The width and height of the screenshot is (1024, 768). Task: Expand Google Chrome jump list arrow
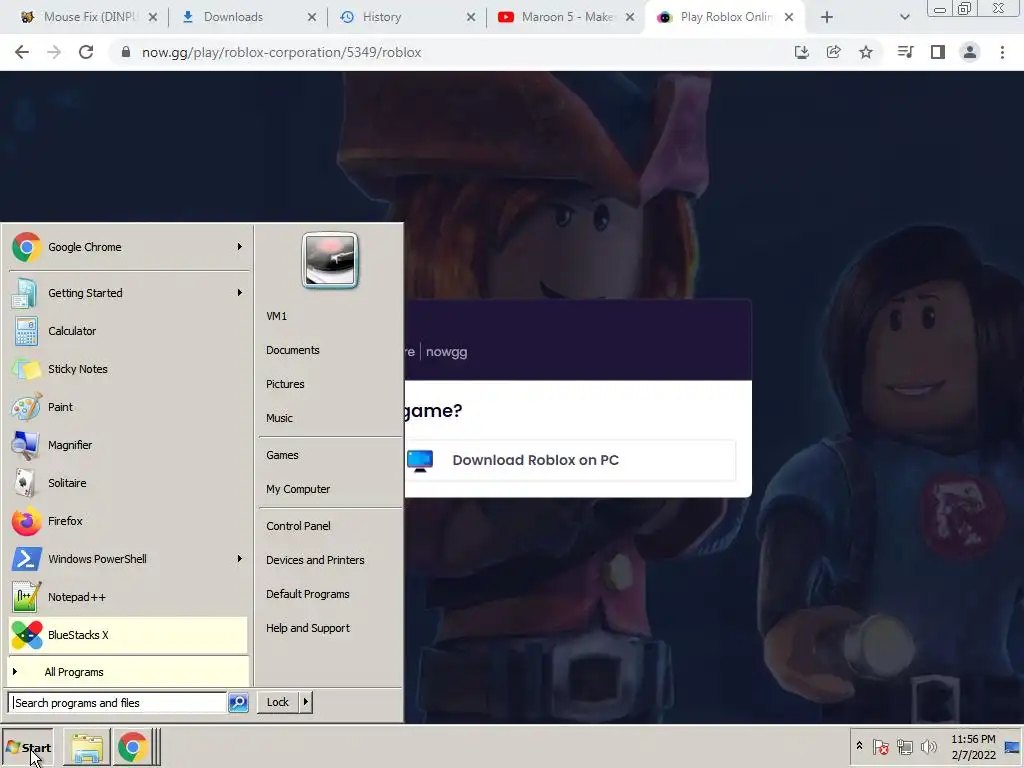point(240,247)
